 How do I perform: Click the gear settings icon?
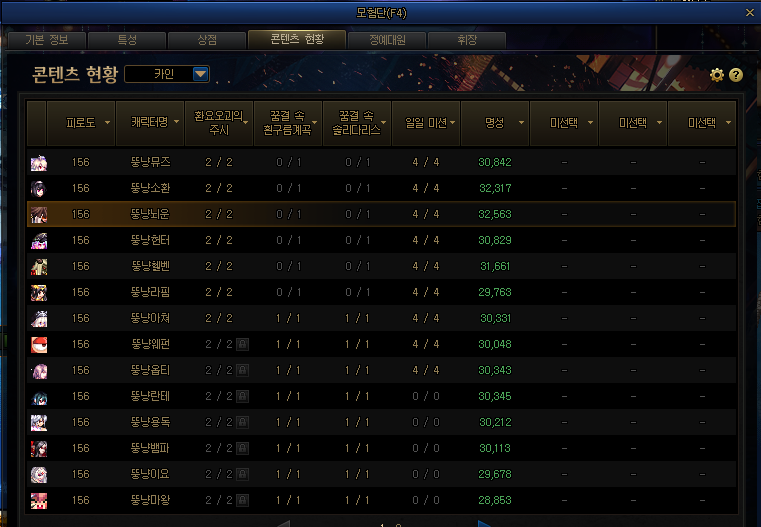click(716, 75)
